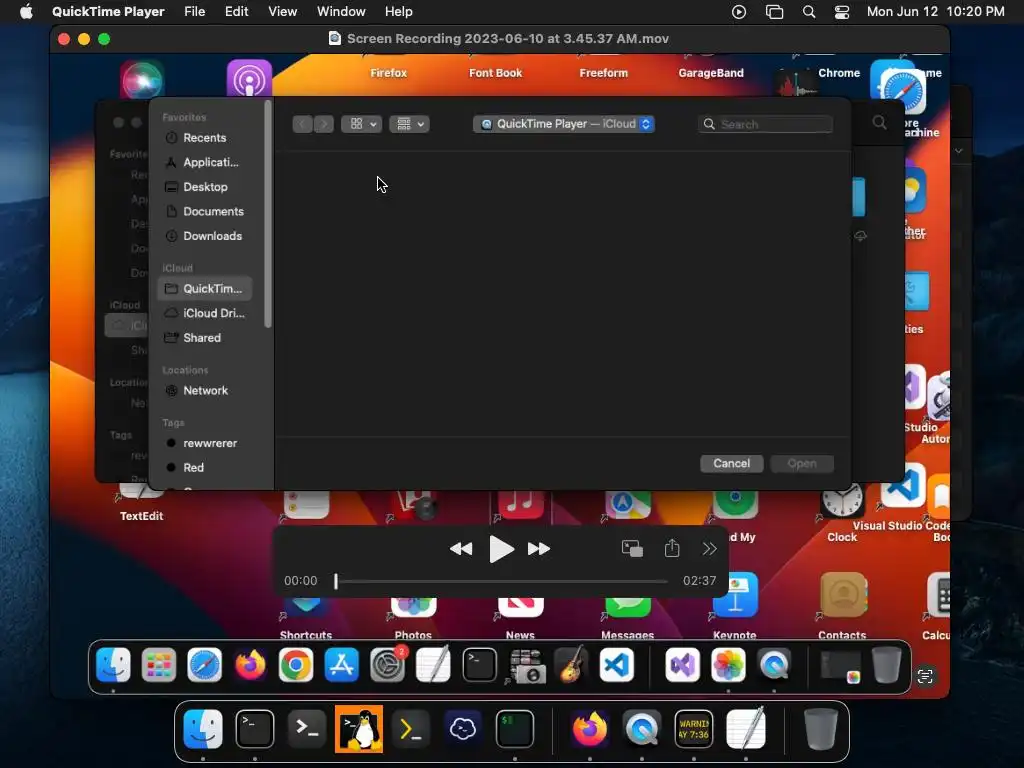Click the Live Text icon at video corner
Viewport: 1024px width, 768px height.
(925, 676)
